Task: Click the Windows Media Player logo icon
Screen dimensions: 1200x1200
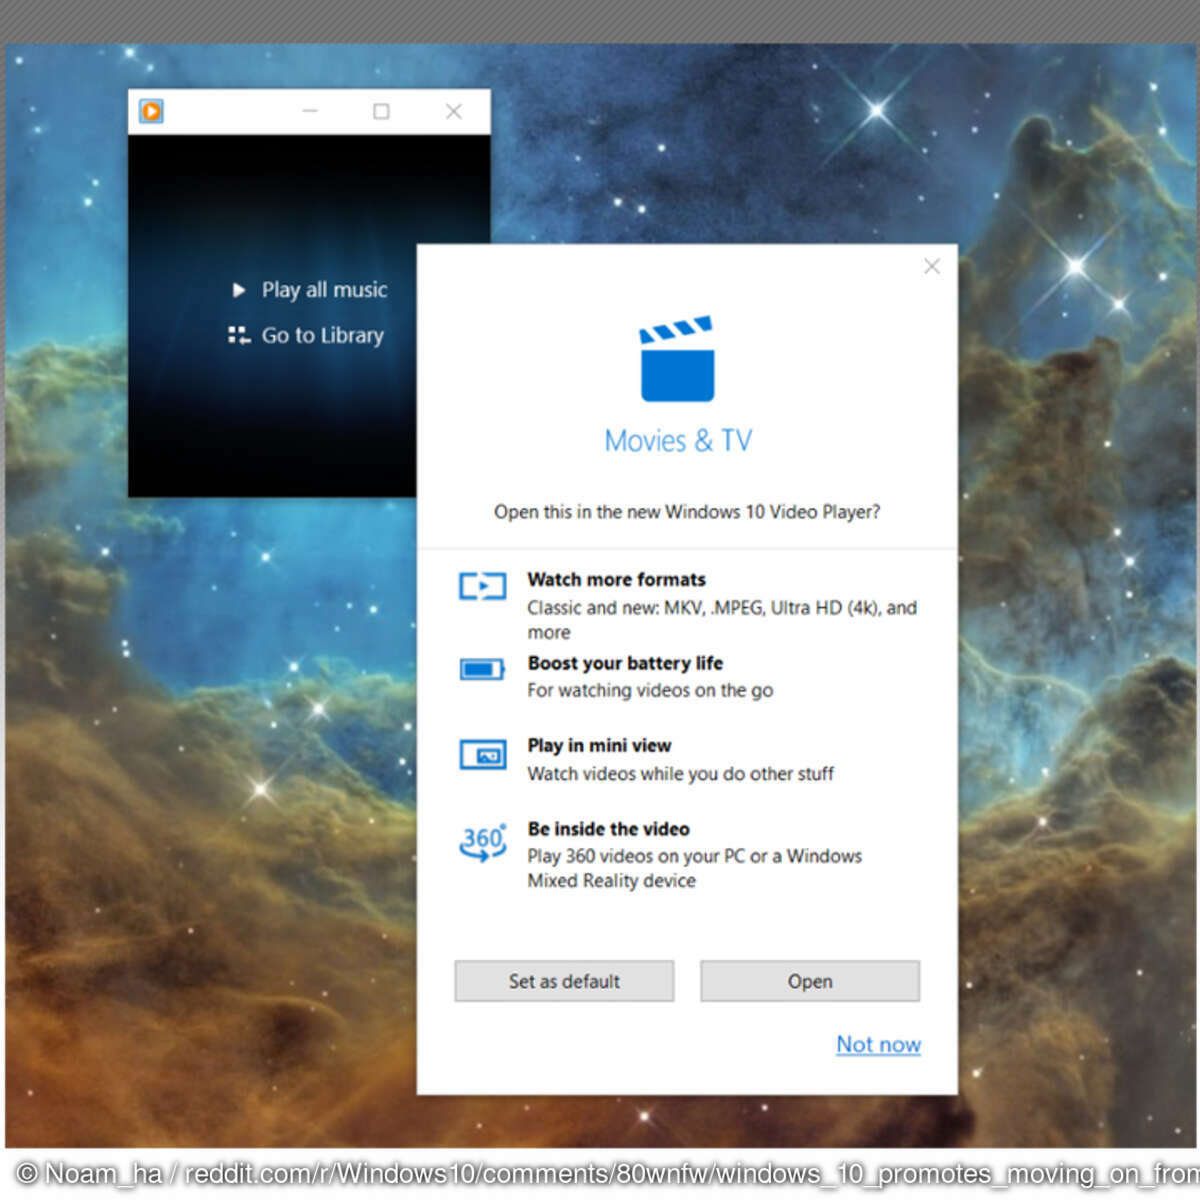Action: 149,111
